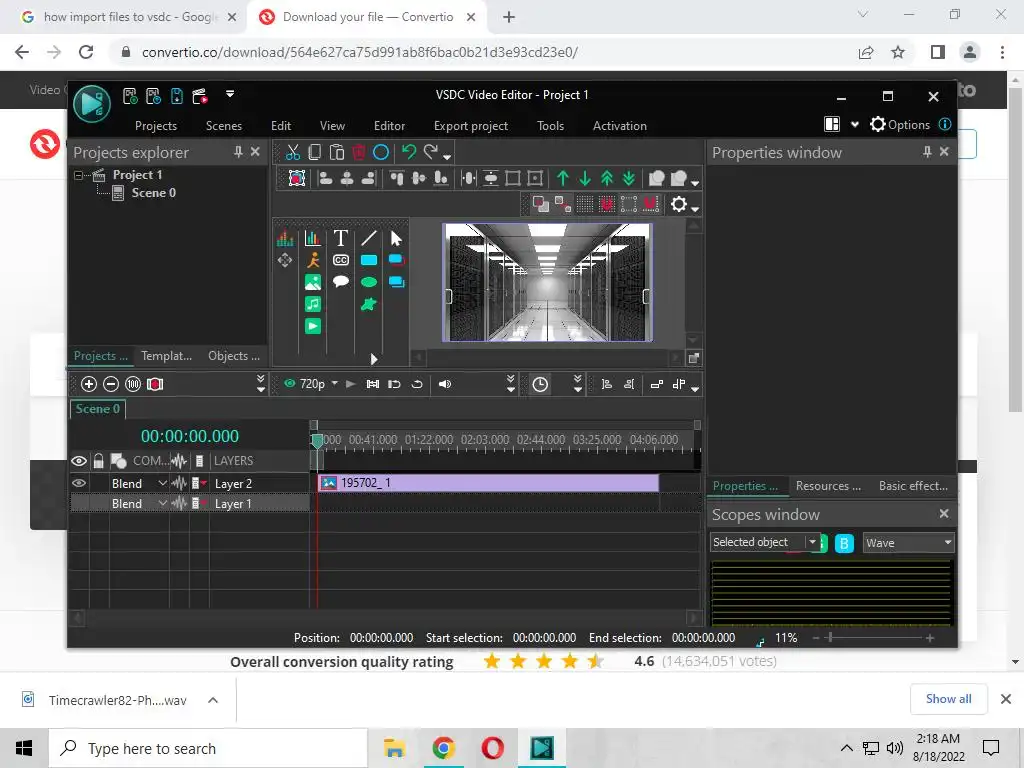Click the speech bubble tooltip tool
This screenshot has width=1024, height=768.
point(341,281)
